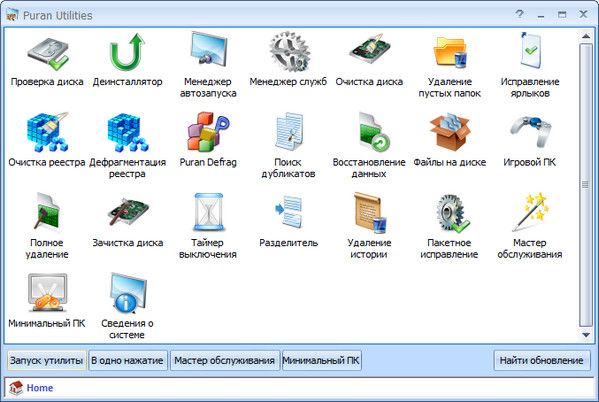The image size is (599, 402).
Task: Select the Игровой ПК gamepad icon
Action: pos(530,131)
